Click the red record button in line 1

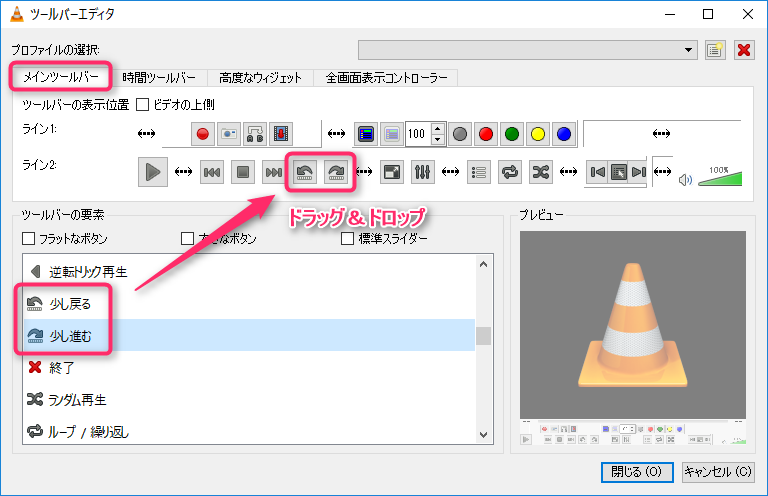pos(204,133)
